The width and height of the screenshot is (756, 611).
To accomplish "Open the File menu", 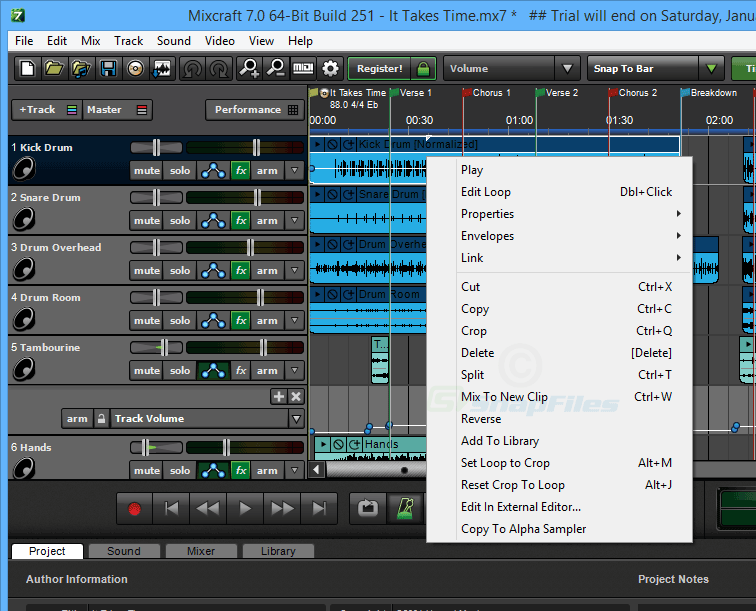I will point(24,41).
